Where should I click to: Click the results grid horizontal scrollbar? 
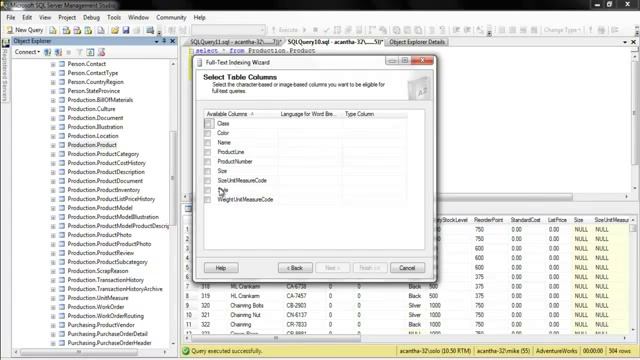(276, 338)
